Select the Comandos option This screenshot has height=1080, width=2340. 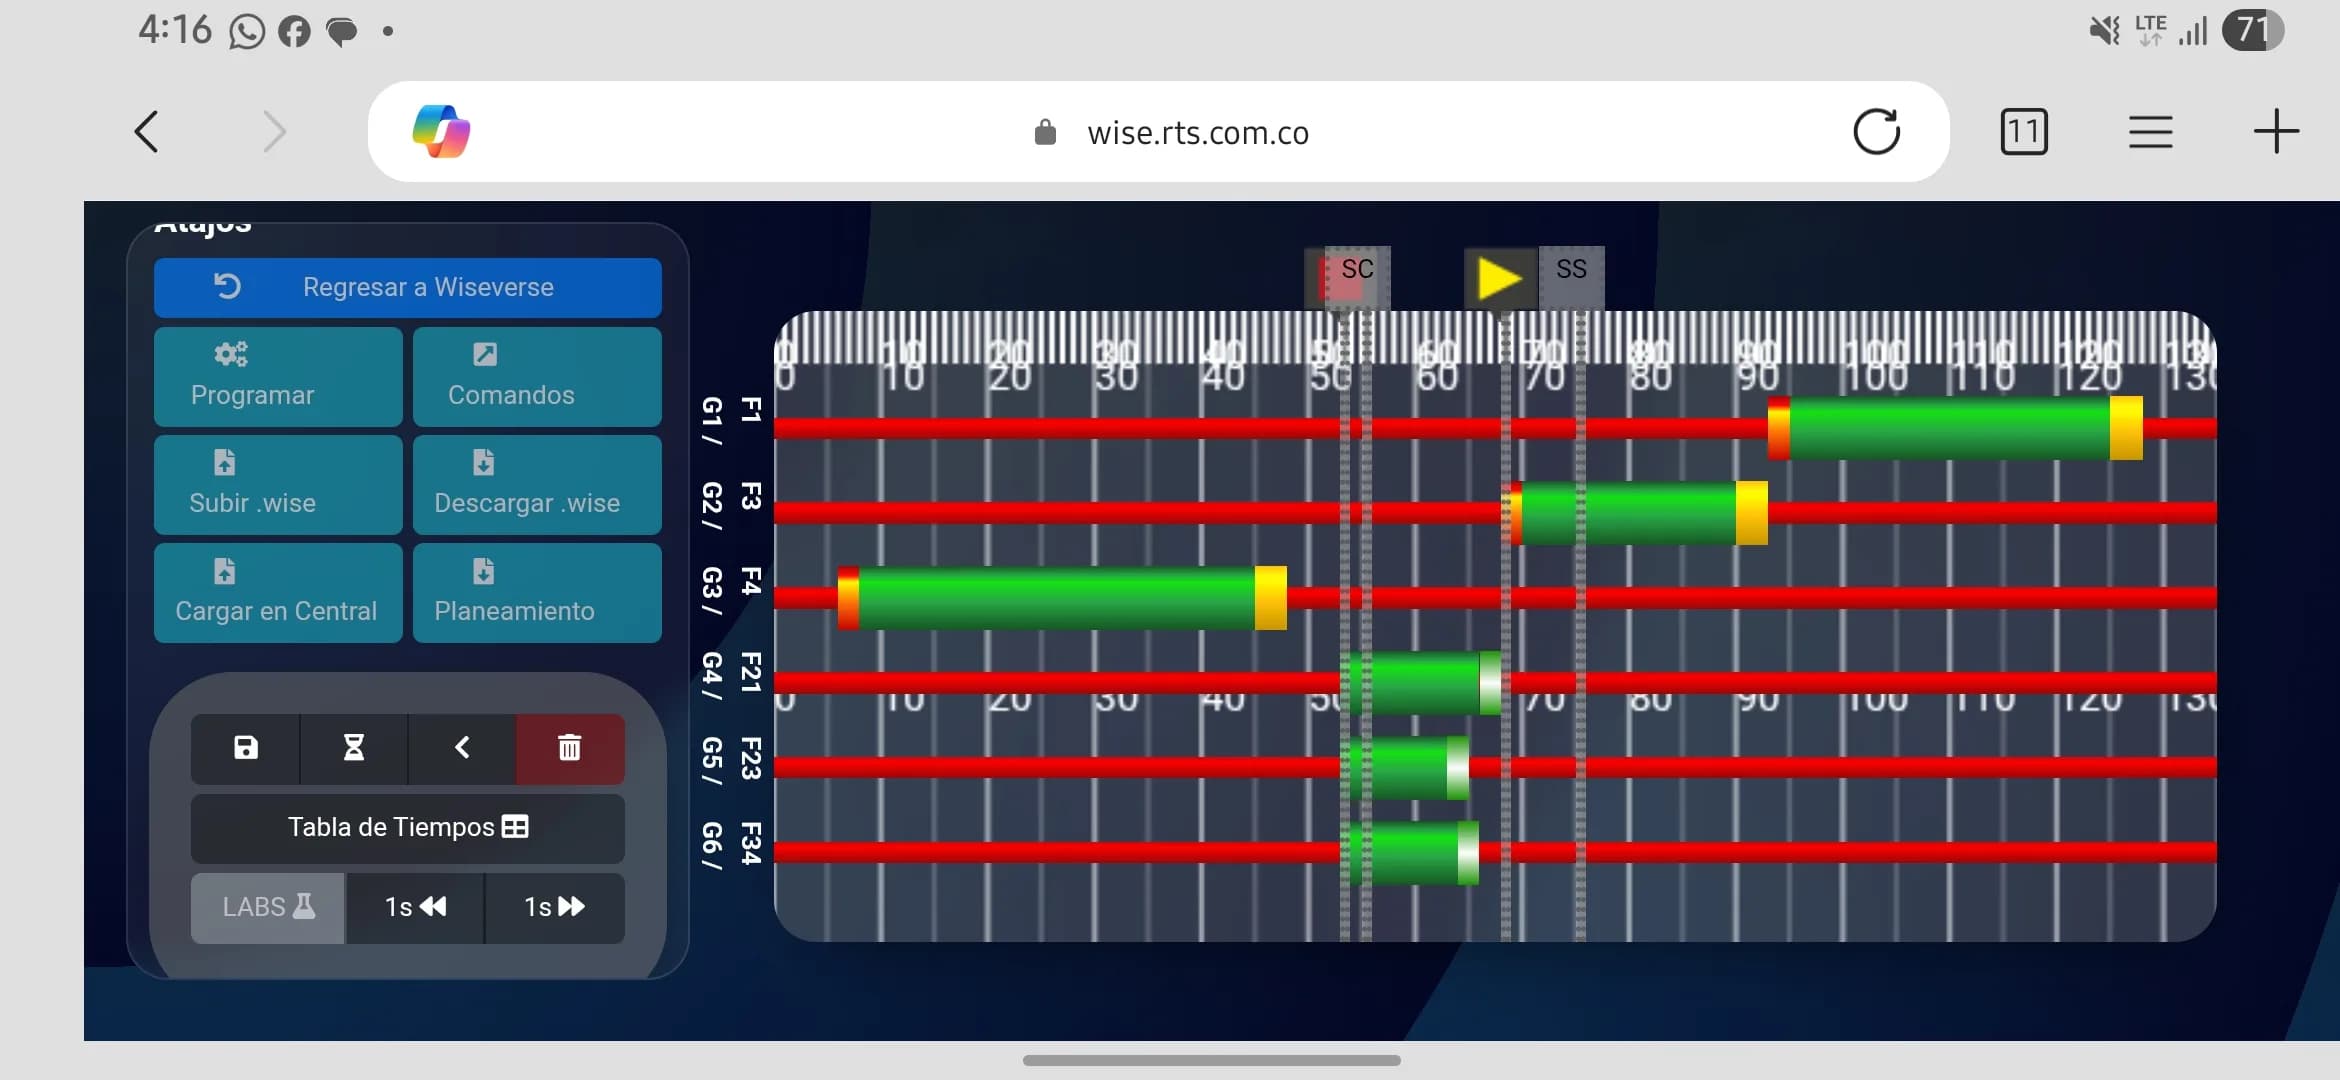pyautogui.click(x=536, y=377)
